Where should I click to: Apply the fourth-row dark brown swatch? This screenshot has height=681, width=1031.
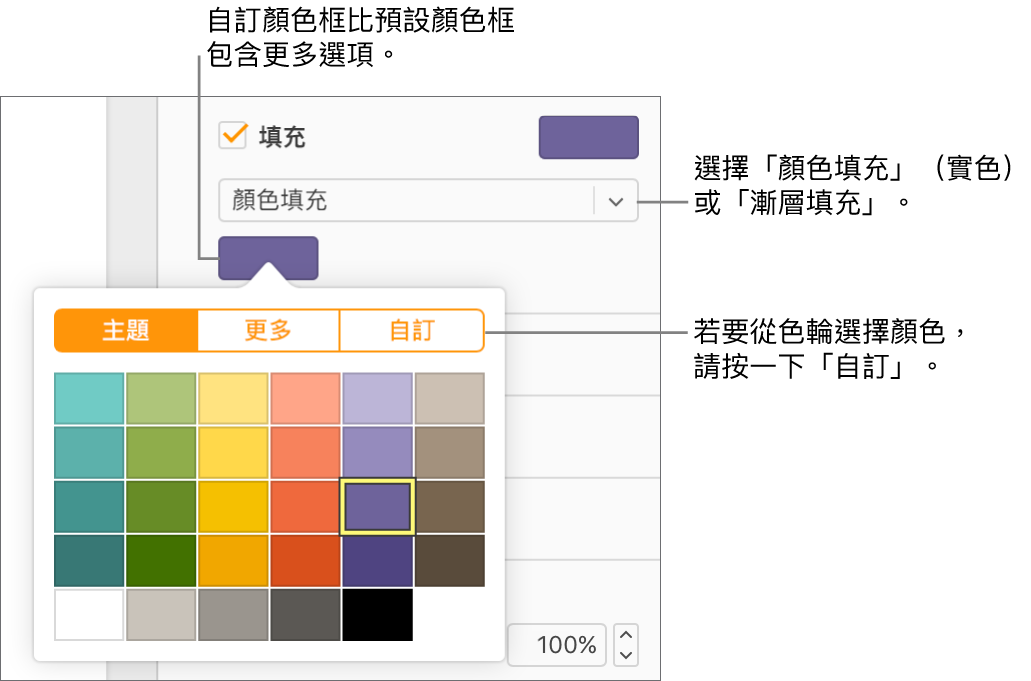[450, 561]
